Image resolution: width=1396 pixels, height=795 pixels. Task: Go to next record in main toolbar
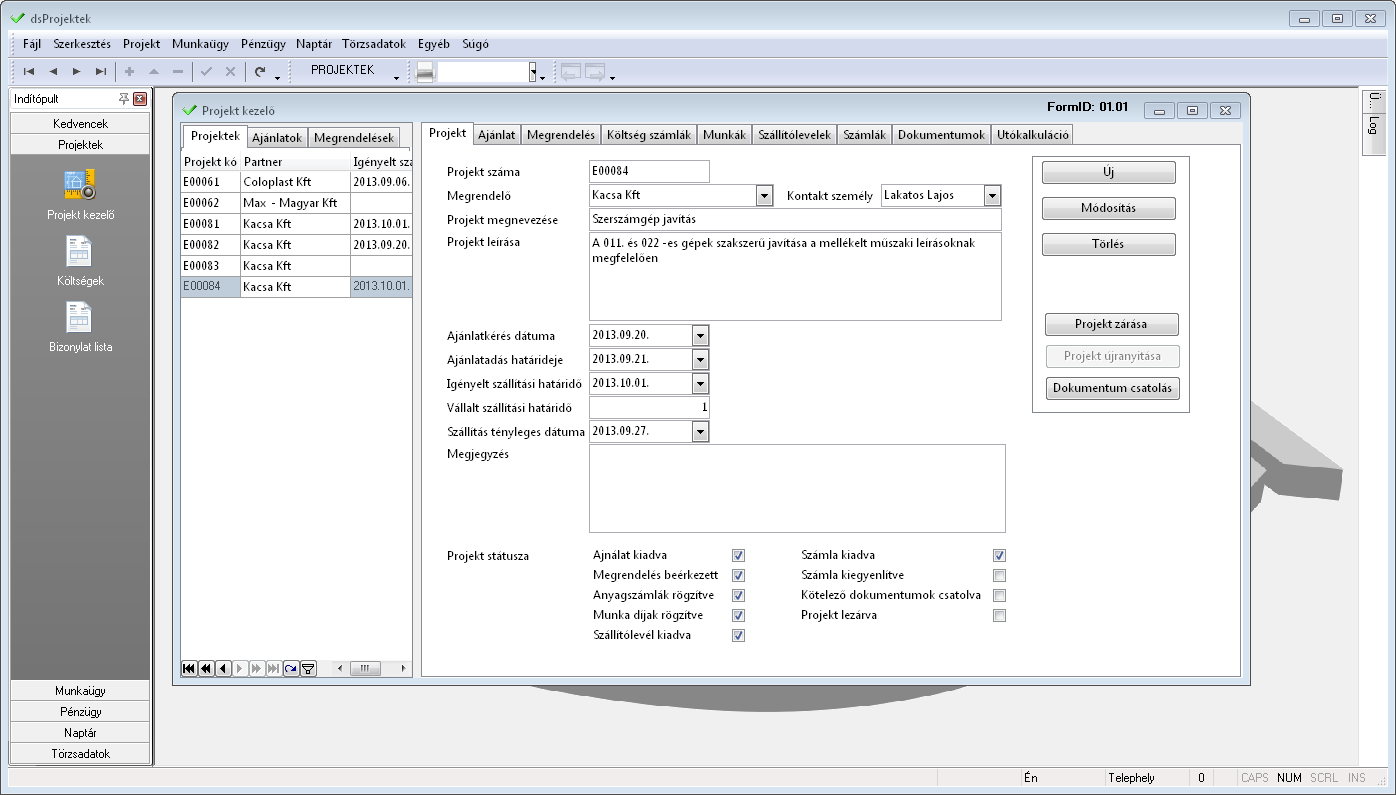pos(77,72)
